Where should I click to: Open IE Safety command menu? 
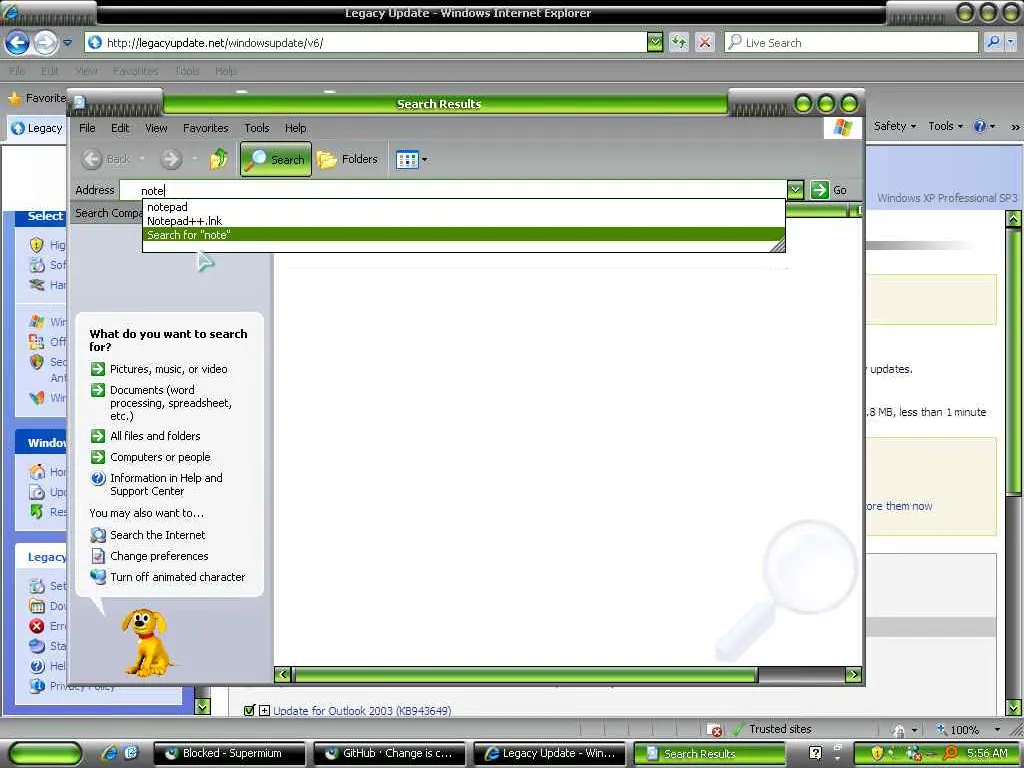click(895, 126)
